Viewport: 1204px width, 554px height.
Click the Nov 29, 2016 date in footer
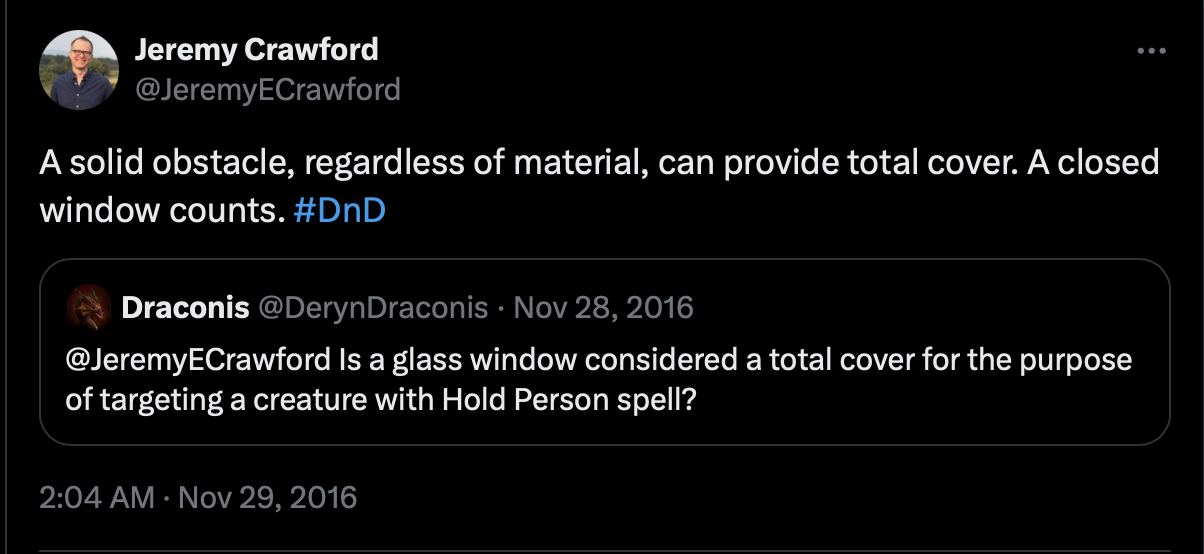(x=267, y=497)
